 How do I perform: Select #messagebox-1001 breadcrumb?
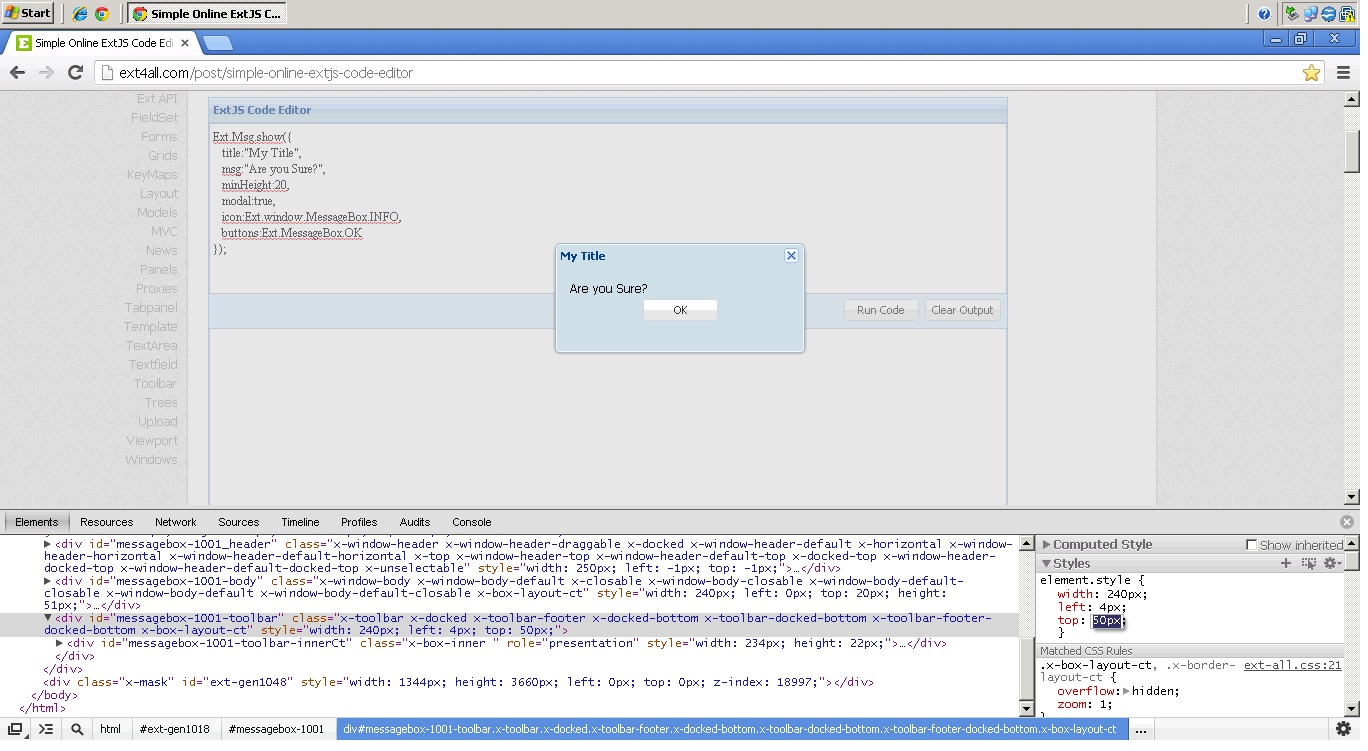pyautogui.click(x=277, y=729)
